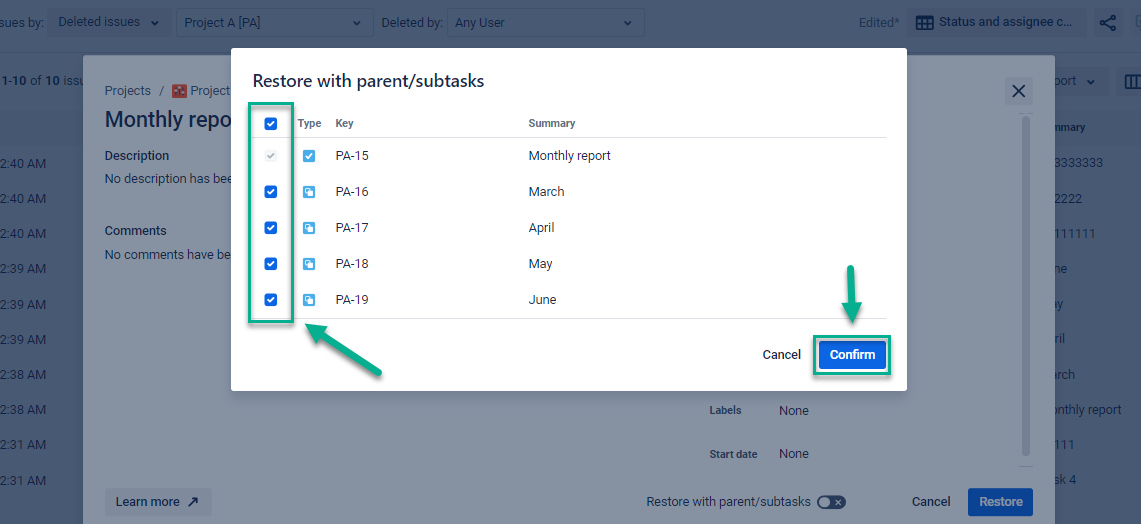Click the subtask type icon for PA-19
This screenshot has height=524, width=1141.
tap(309, 300)
